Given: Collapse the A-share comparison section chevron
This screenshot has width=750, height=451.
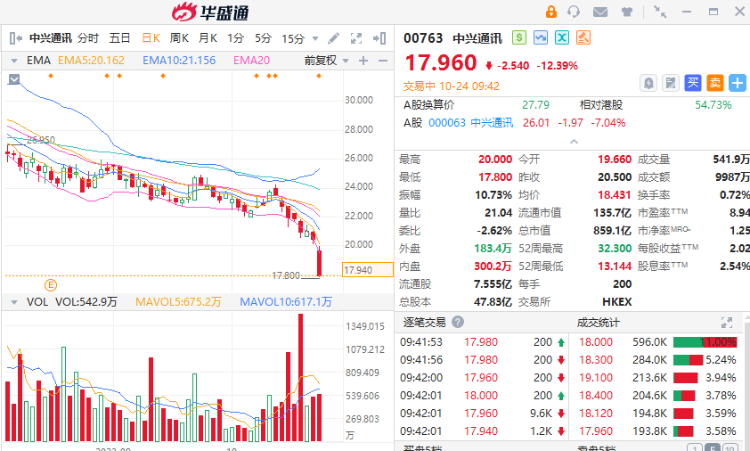Looking at the screenshot, I should pos(574,142).
